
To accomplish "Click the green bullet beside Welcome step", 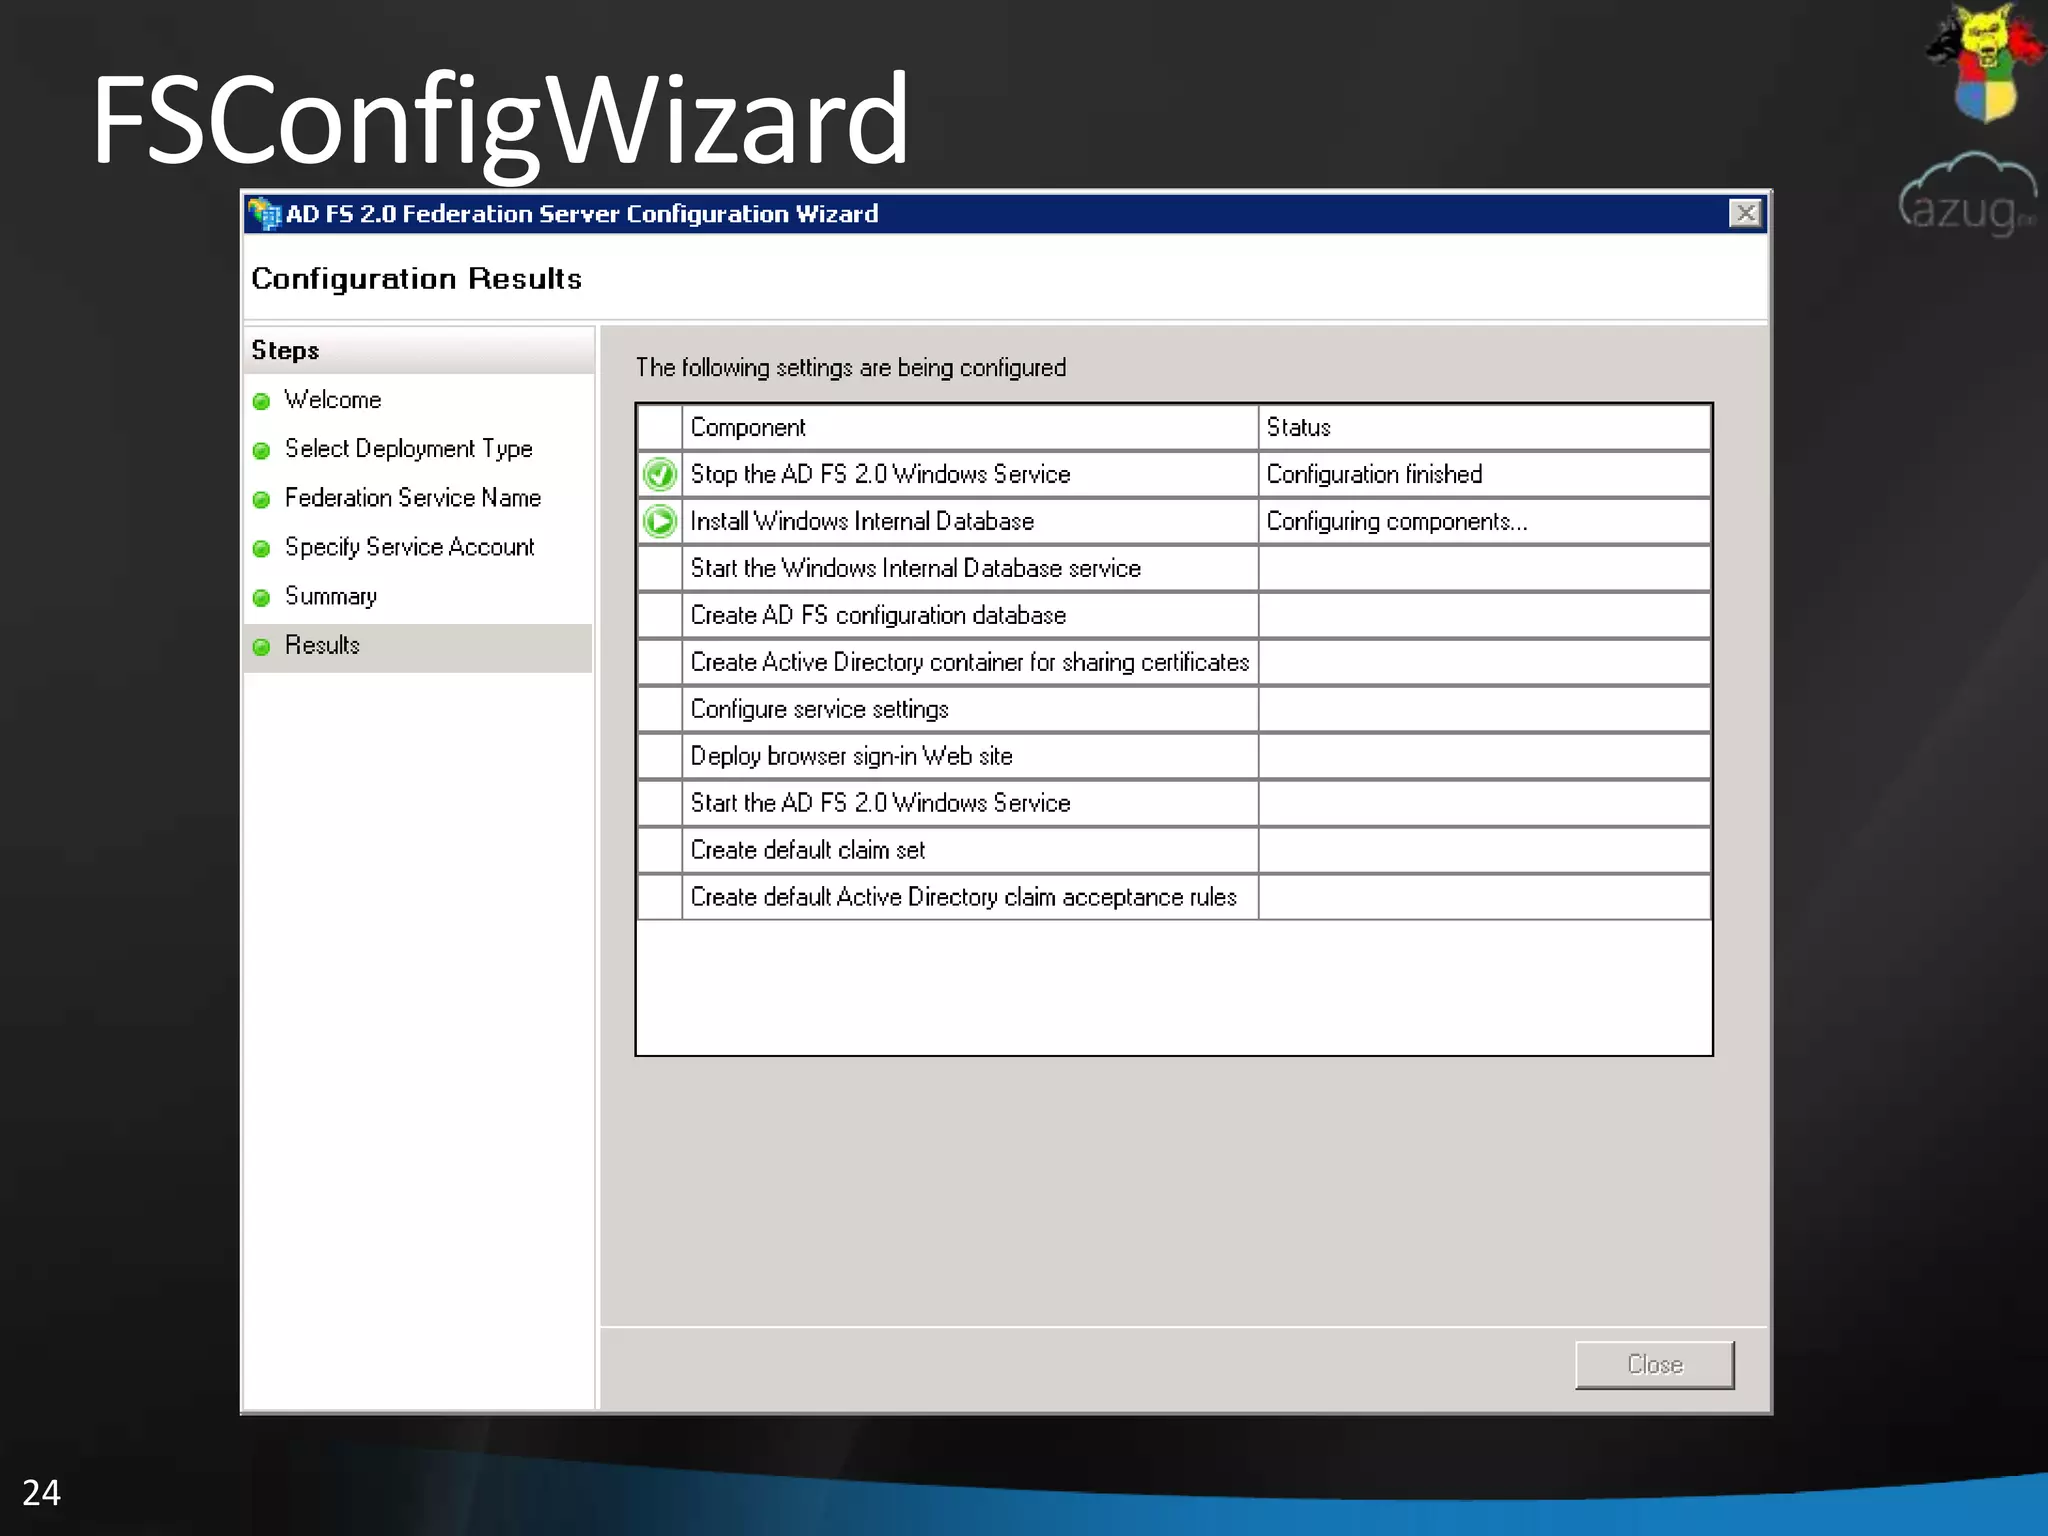I will (262, 401).
